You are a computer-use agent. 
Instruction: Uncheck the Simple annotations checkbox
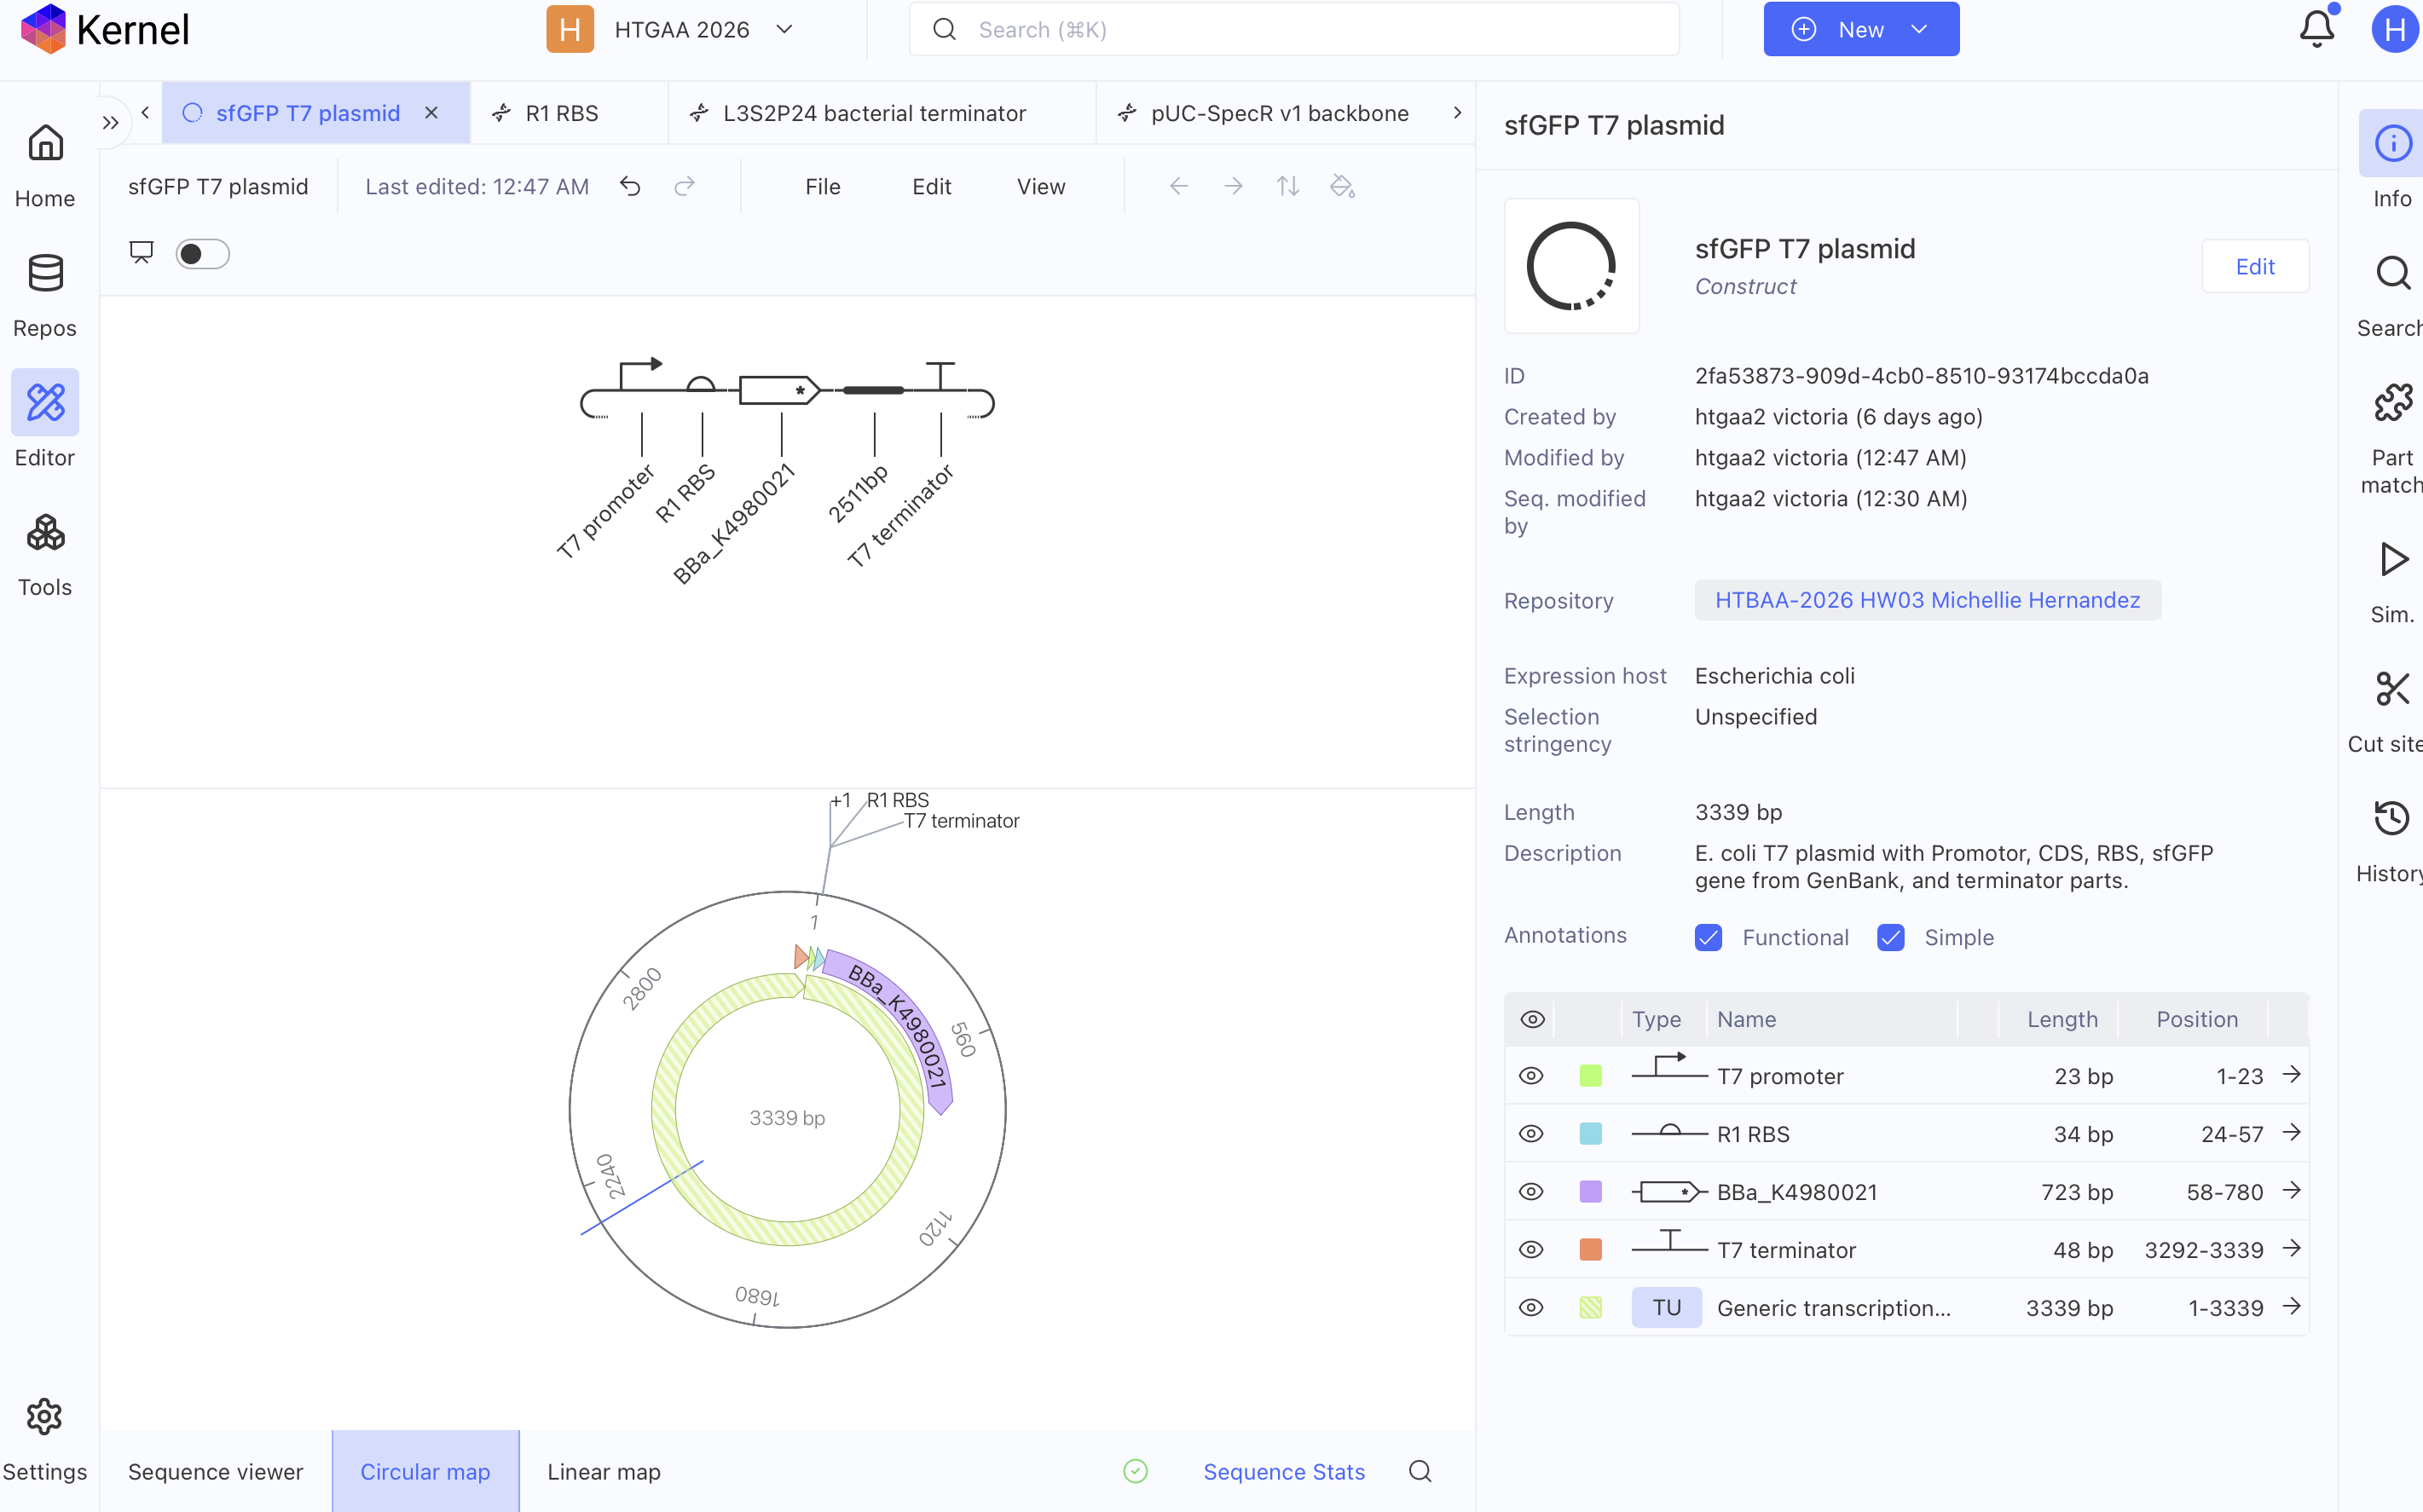(1890, 937)
